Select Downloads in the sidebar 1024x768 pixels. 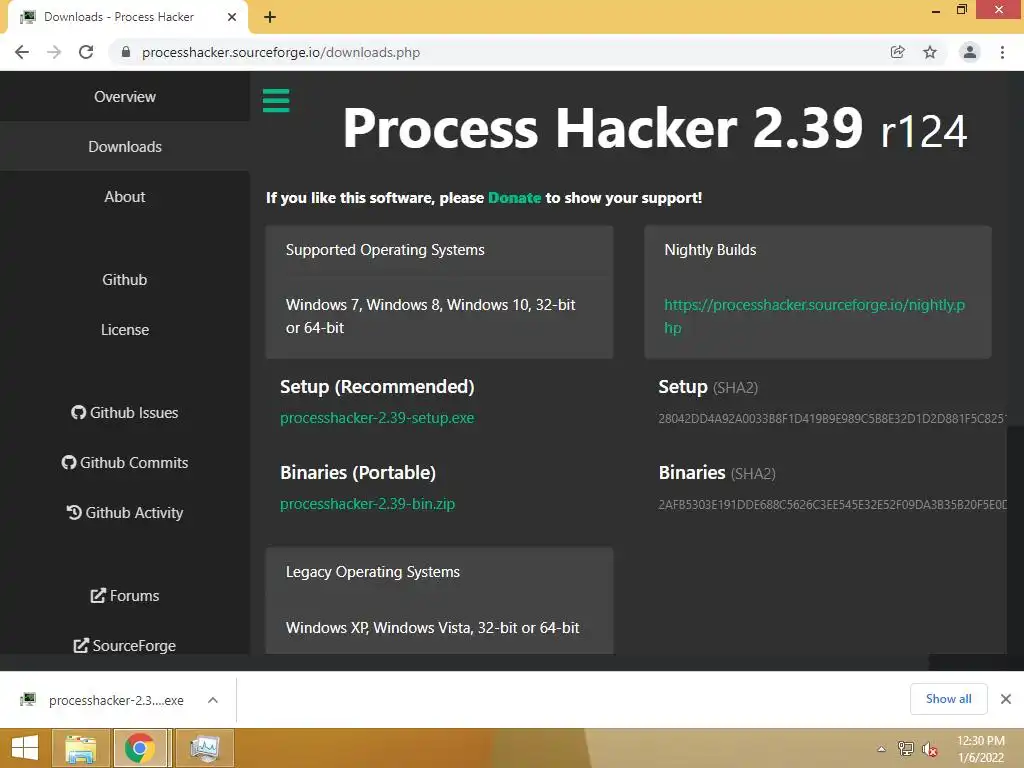(x=125, y=147)
